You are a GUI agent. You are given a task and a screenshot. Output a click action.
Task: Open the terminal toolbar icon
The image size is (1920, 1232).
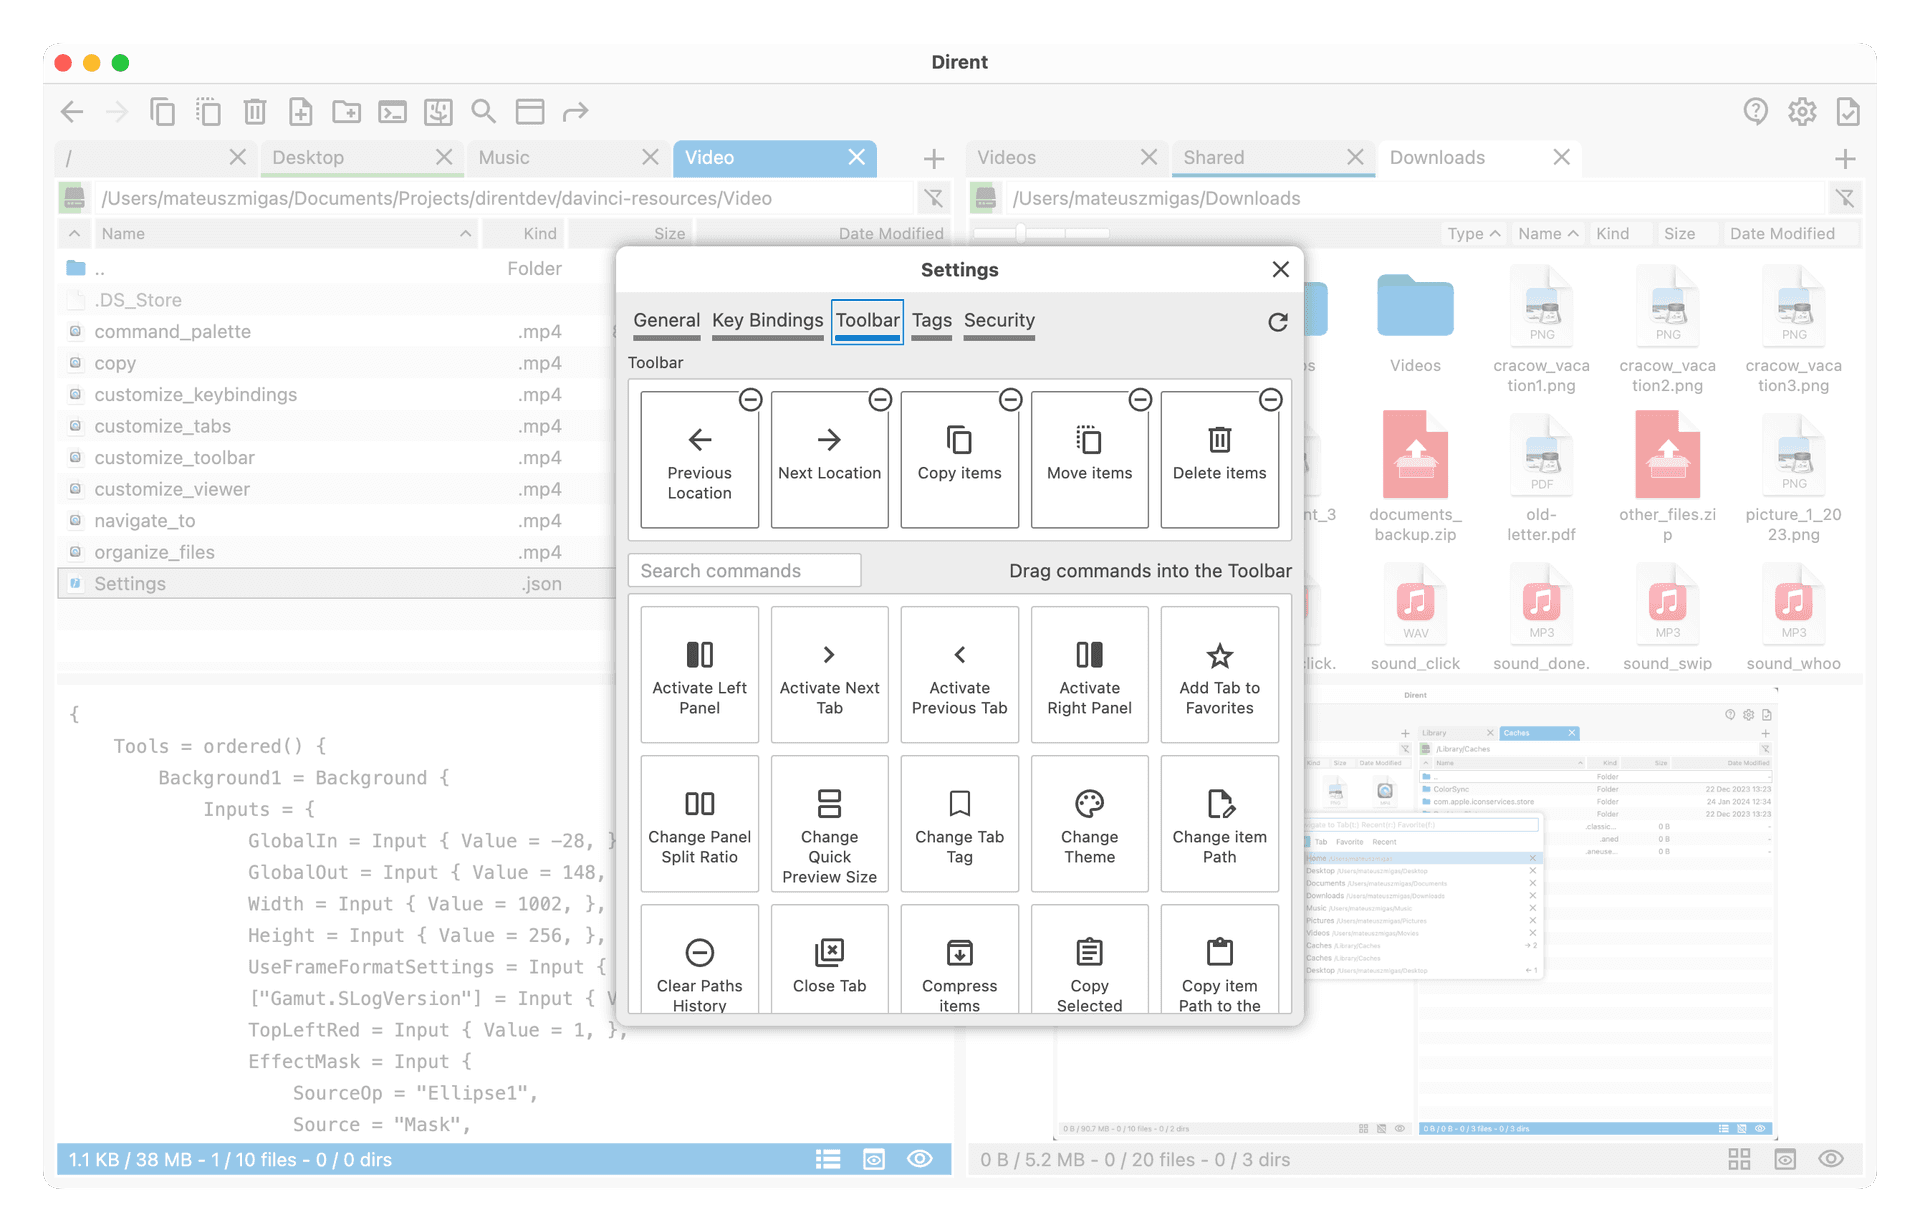[392, 111]
